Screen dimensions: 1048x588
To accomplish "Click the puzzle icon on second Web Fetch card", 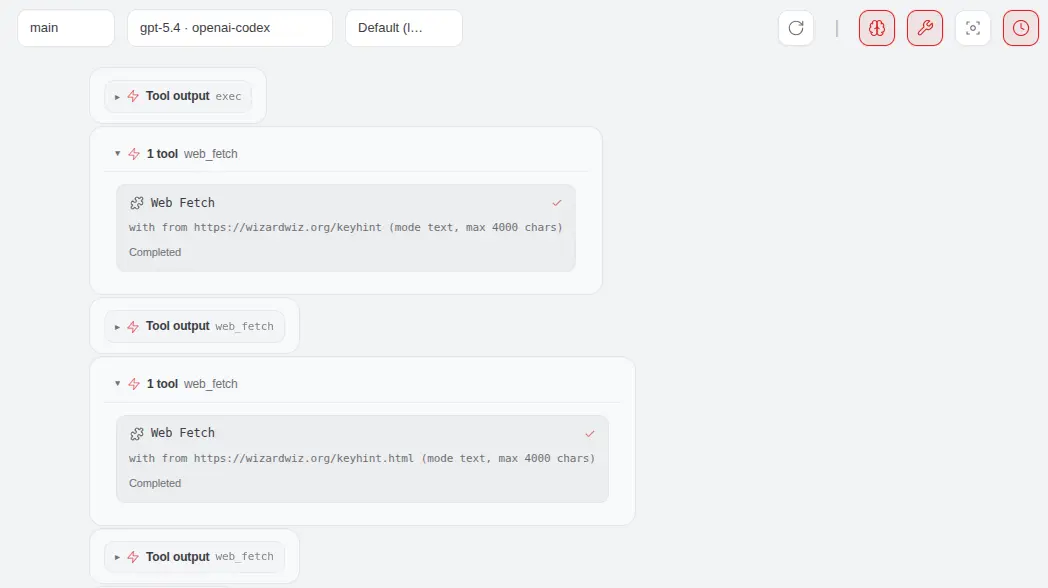I will [137, 433].
